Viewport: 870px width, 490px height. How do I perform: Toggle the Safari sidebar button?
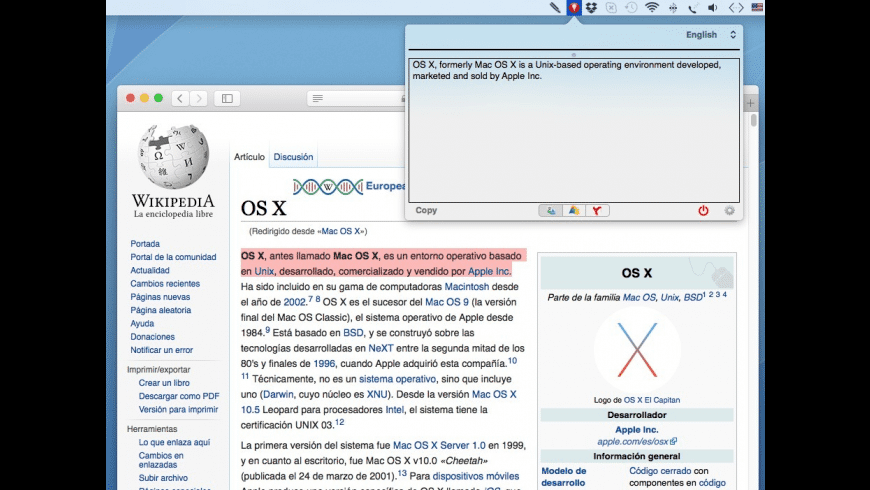click(227, 98)
